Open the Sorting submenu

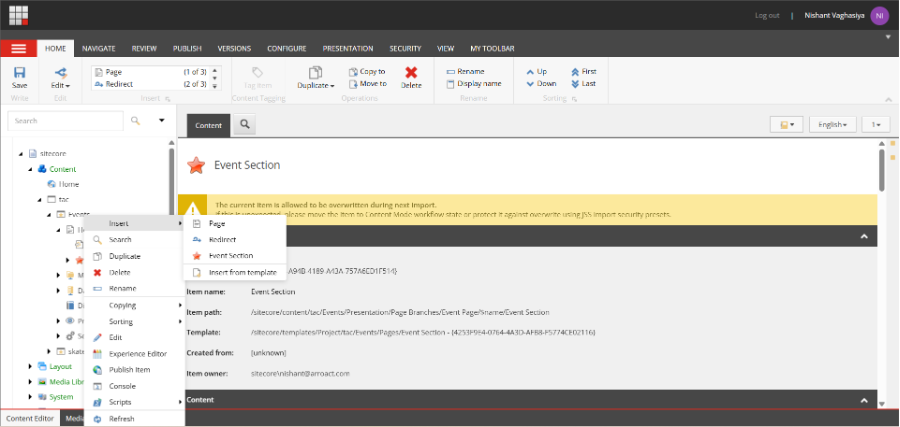click(x=134, y=321)
